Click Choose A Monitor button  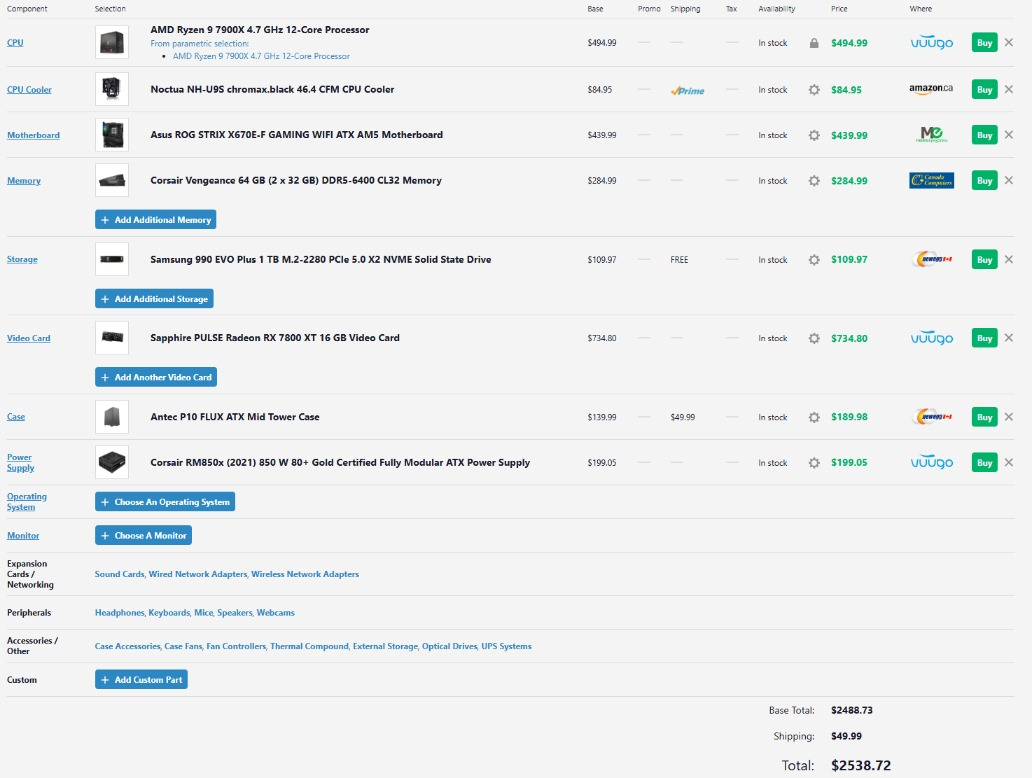click(143, 535)
